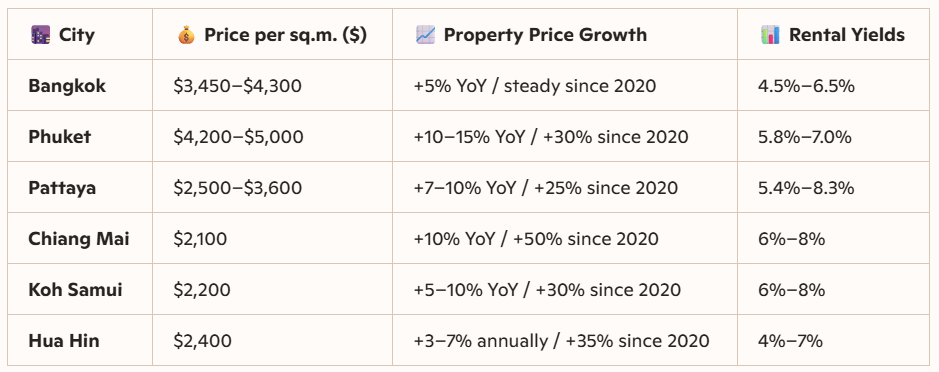Click the Property Price Growth header
Screen dimensions: 939x372
tap(545, 35)
